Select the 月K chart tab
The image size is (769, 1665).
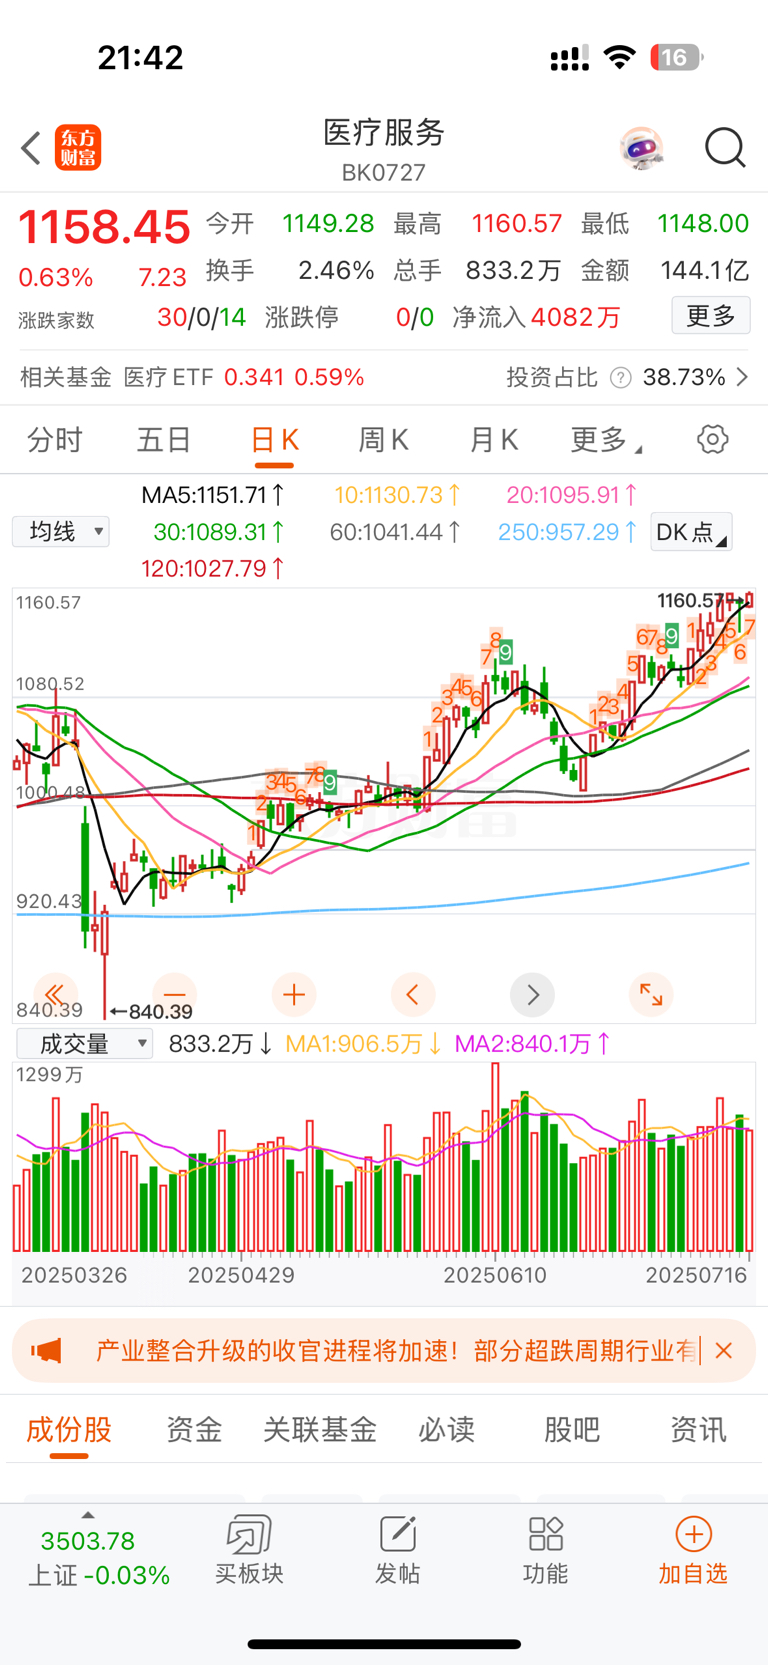click(493, 440)
